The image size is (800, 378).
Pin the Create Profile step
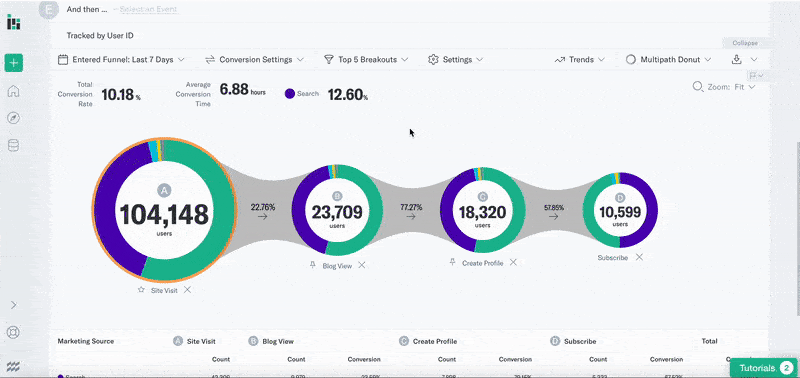pos(452,262)
